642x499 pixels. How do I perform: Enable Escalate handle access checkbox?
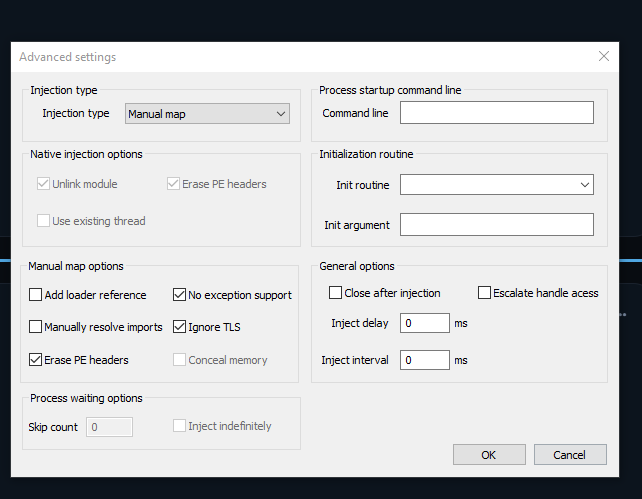pos(485,293)
